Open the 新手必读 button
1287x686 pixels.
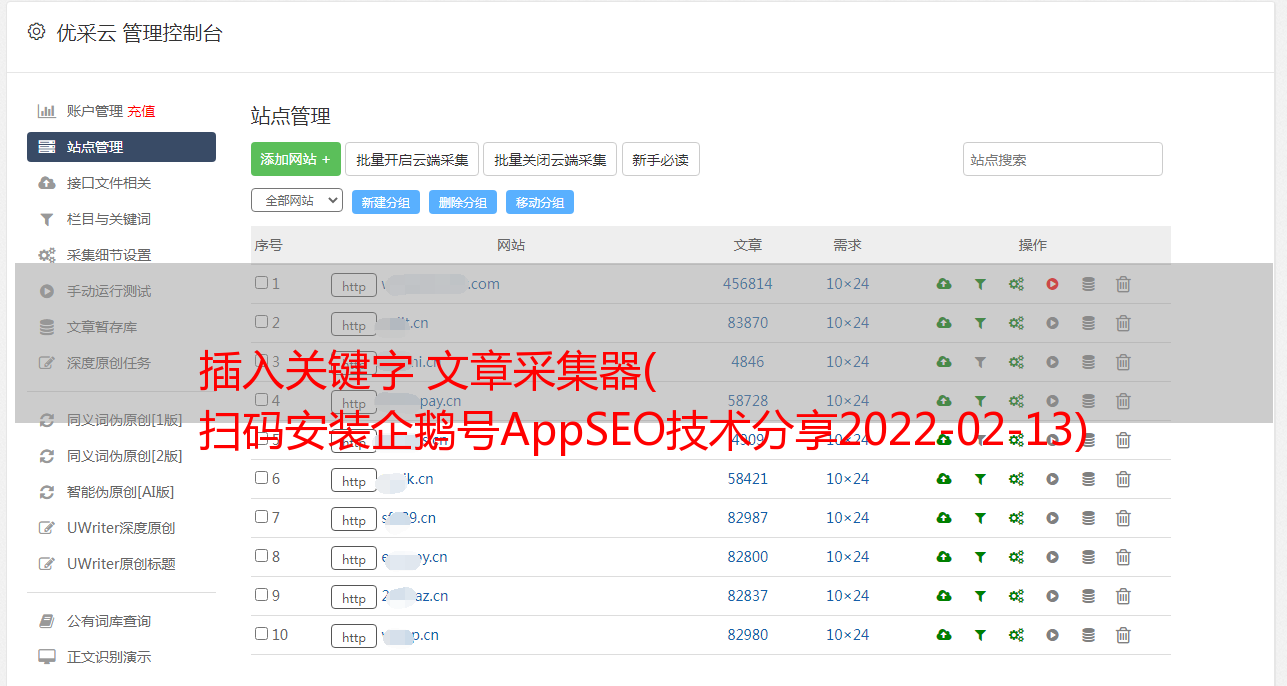click(661, 159)
